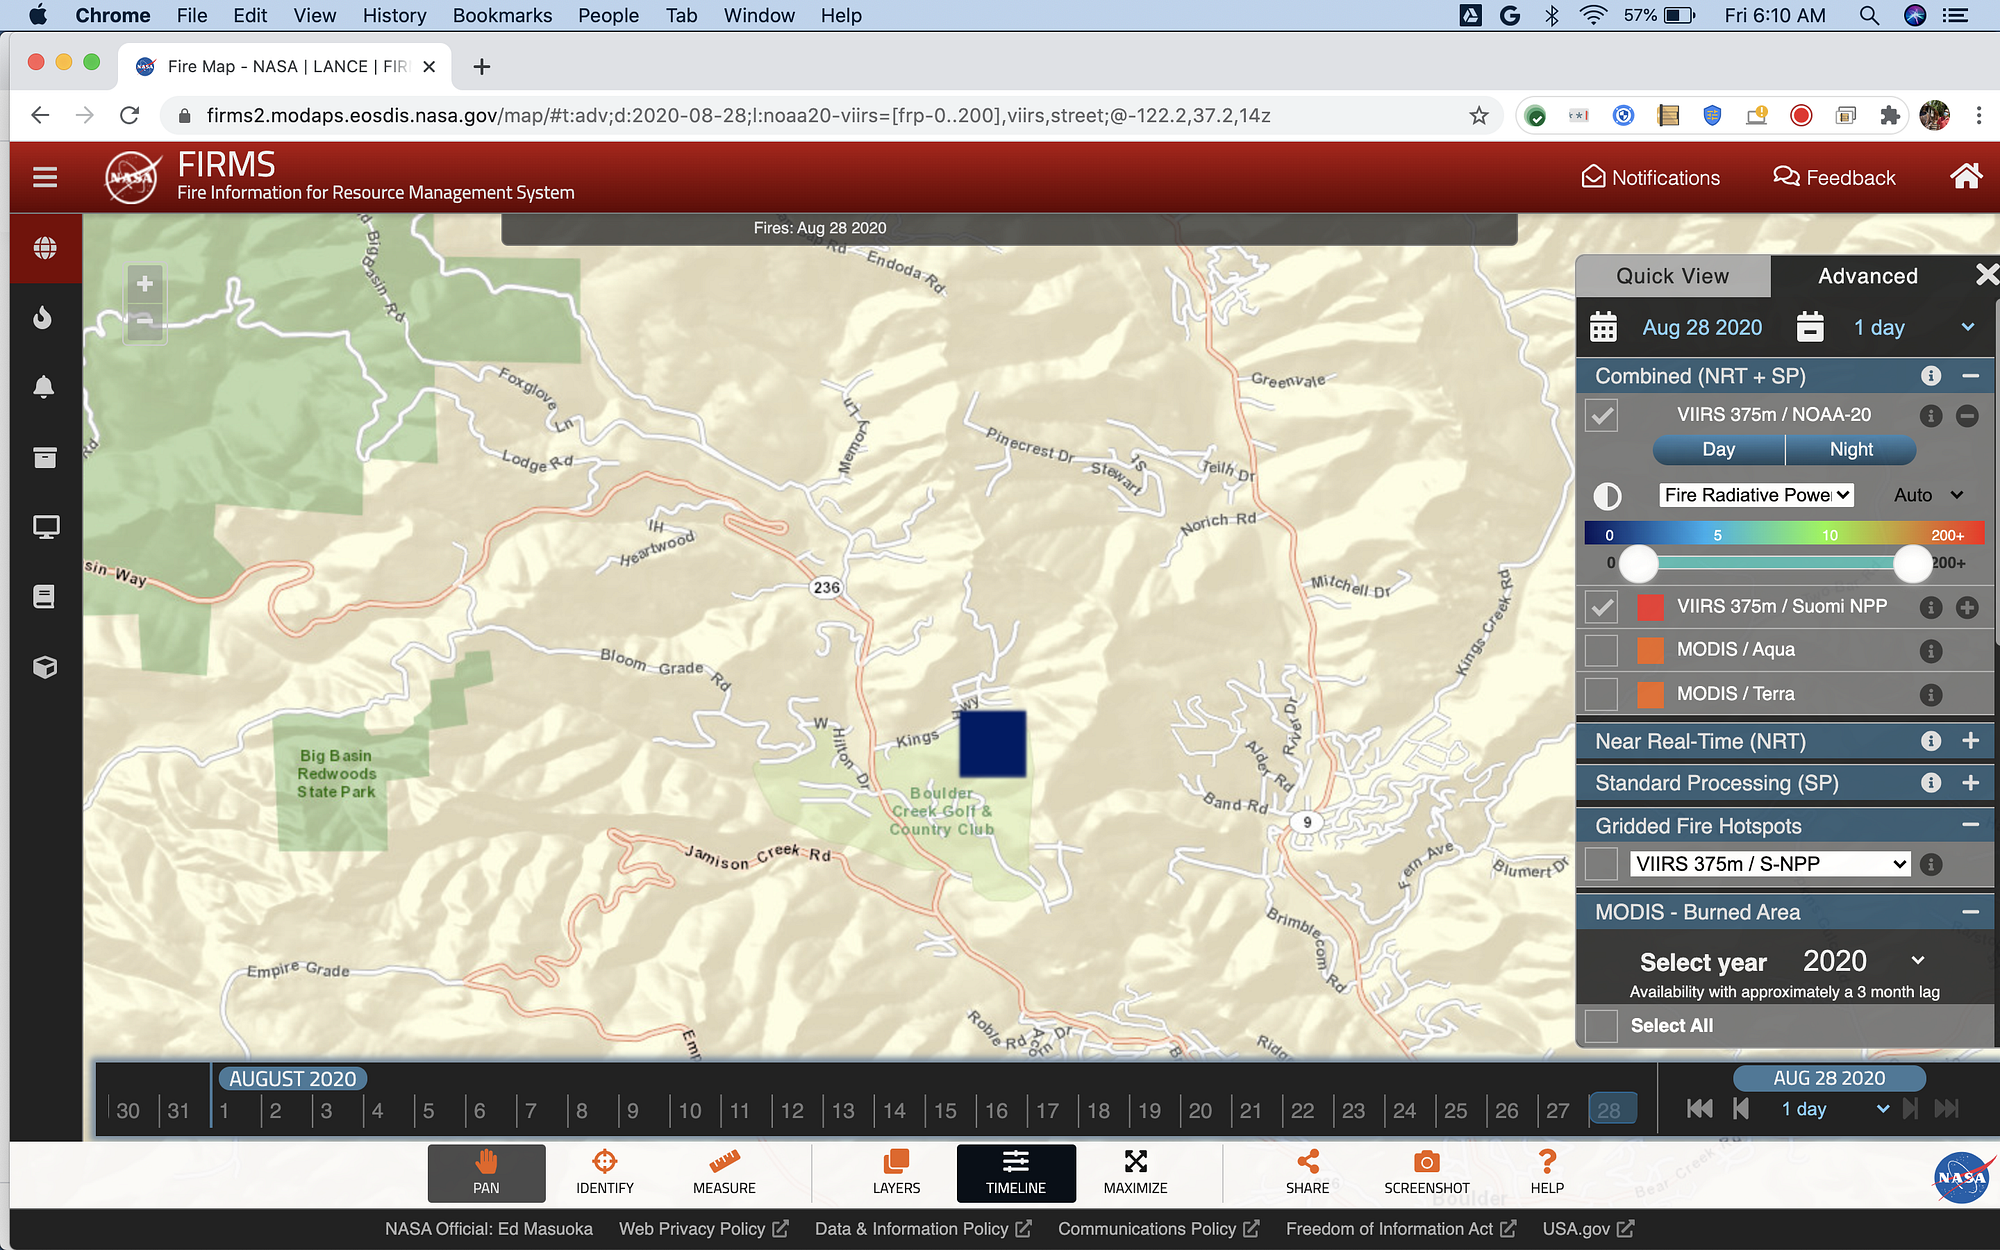Click the Night button for NOAA-20
The width and height of the screenshot is (2000, 1250).
1850,450
